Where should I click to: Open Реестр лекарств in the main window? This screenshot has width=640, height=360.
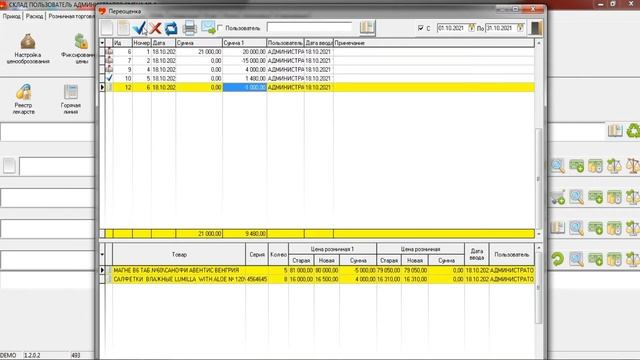24,99
